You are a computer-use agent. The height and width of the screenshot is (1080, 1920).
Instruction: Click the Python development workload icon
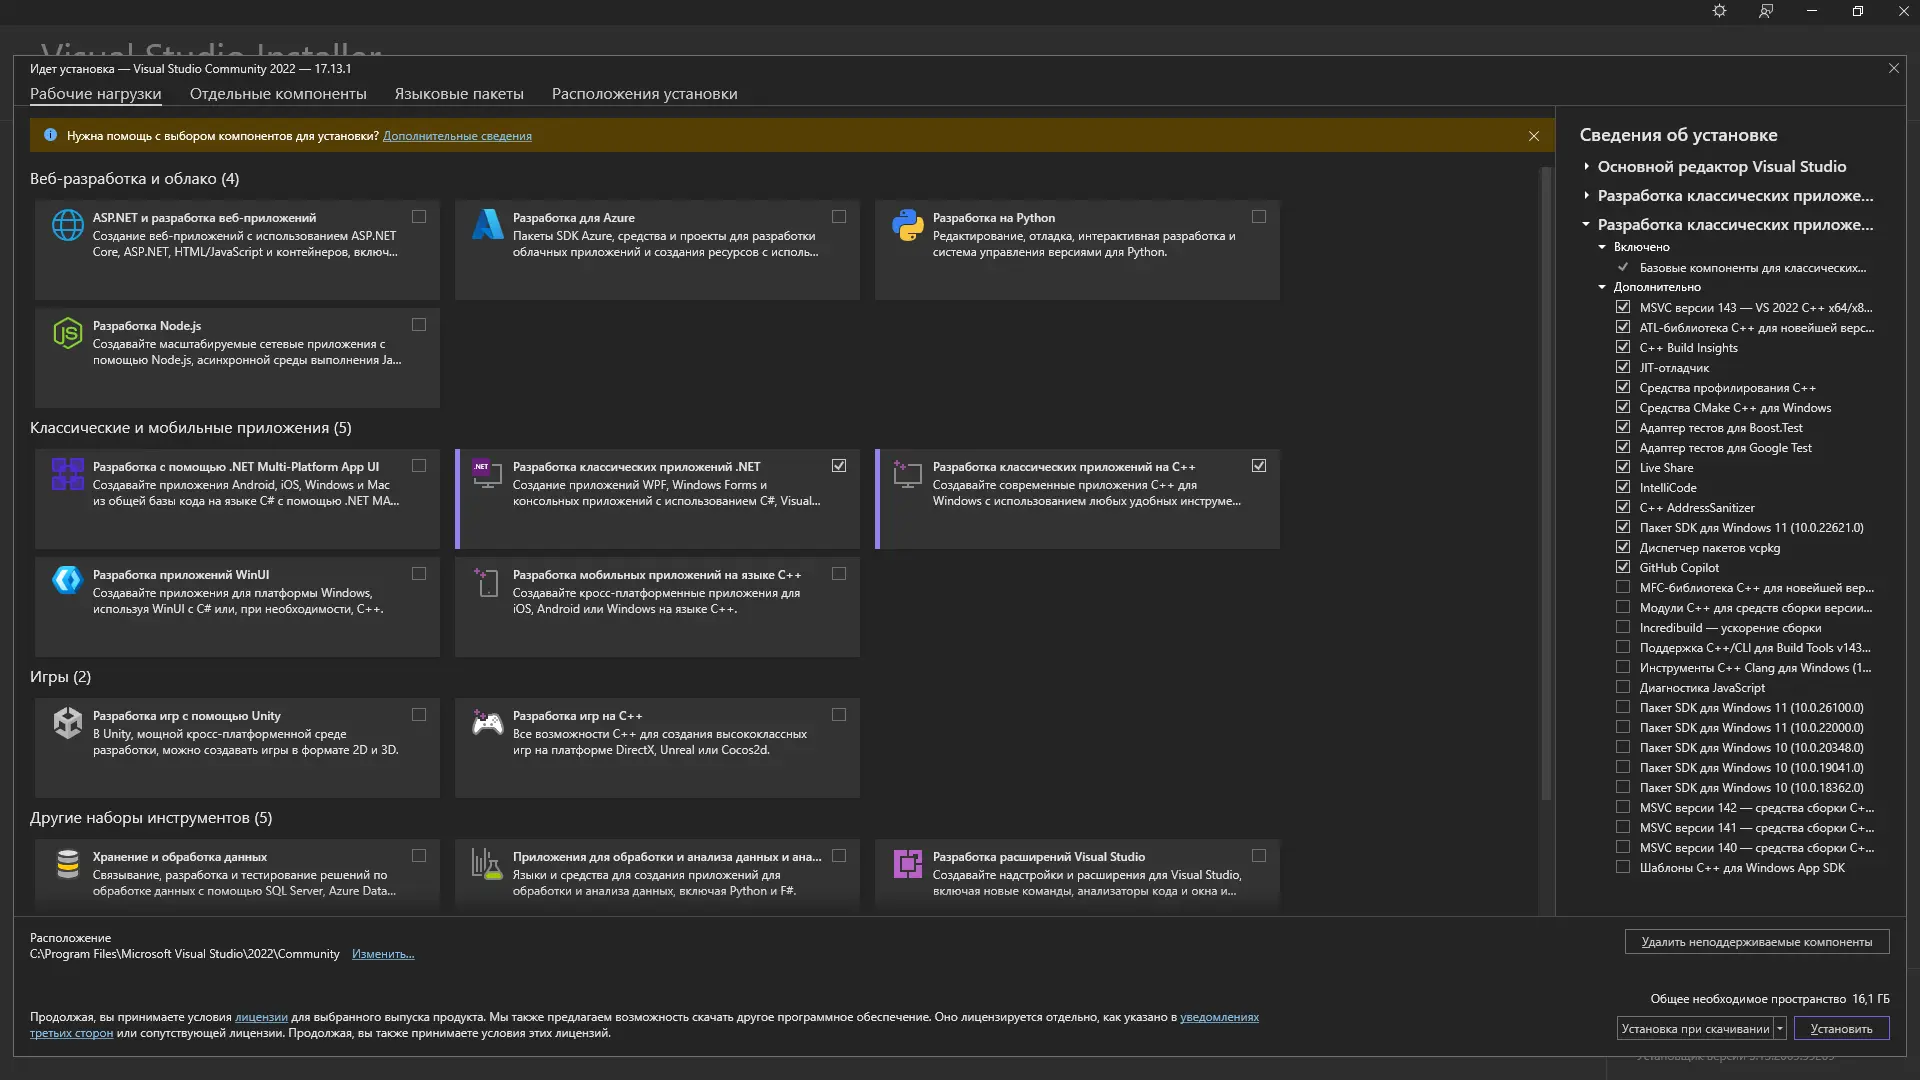point(908,225)
